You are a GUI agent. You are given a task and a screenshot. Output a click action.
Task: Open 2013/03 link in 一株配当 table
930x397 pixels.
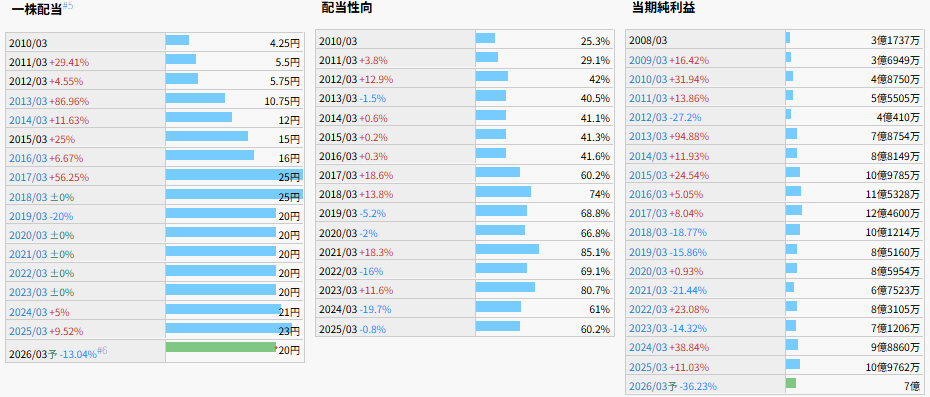pyautogui.click(x=28, y=101)
